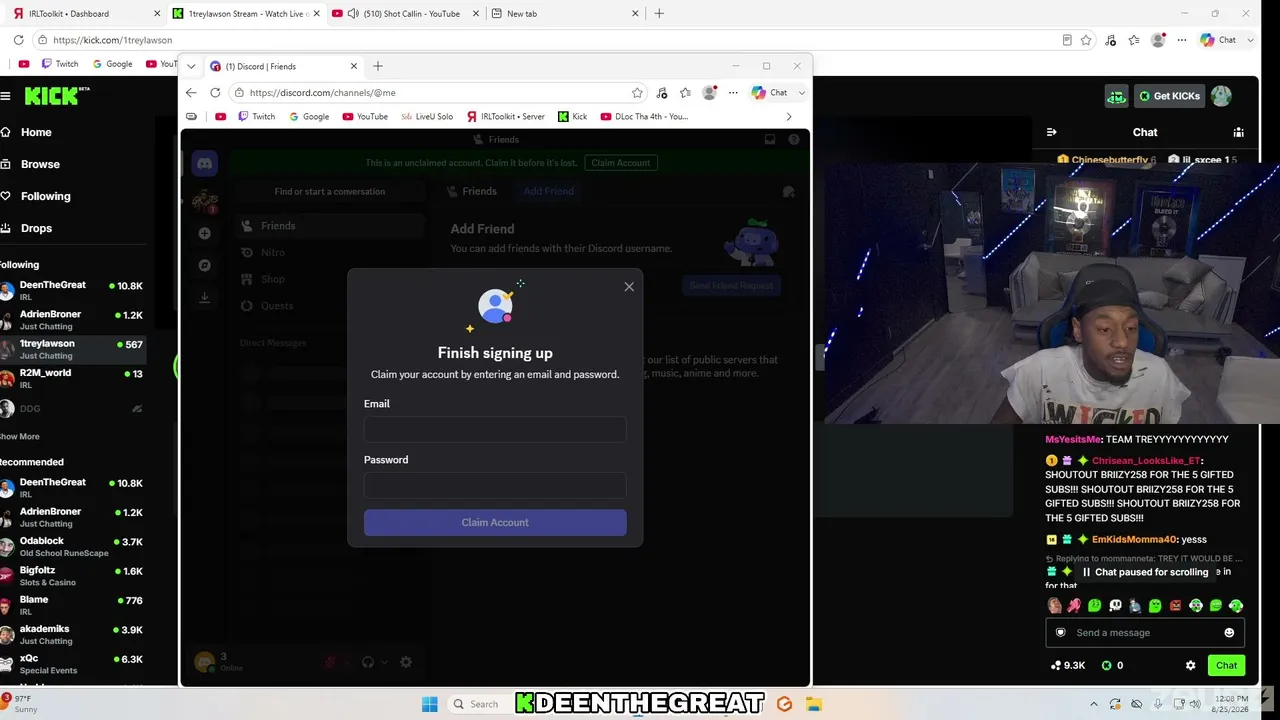The height and width of the screenshot is (720, 1280).
Task: Switch to 1treylawson Stream tab
Action: [244, 14]
